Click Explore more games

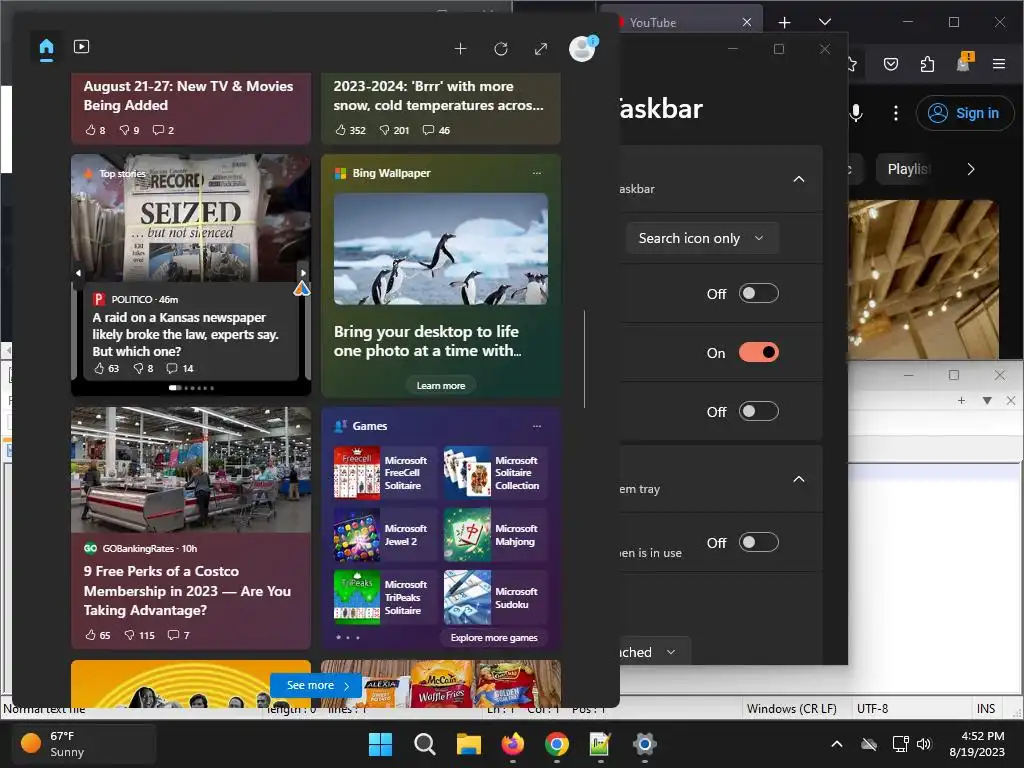coord(494,637)
